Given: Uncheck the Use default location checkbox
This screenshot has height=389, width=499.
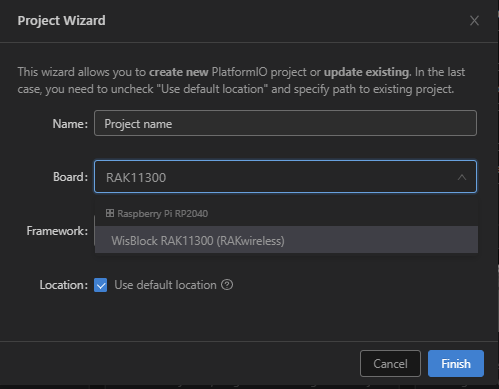Looking at the screenshot, I should [100, 285].
